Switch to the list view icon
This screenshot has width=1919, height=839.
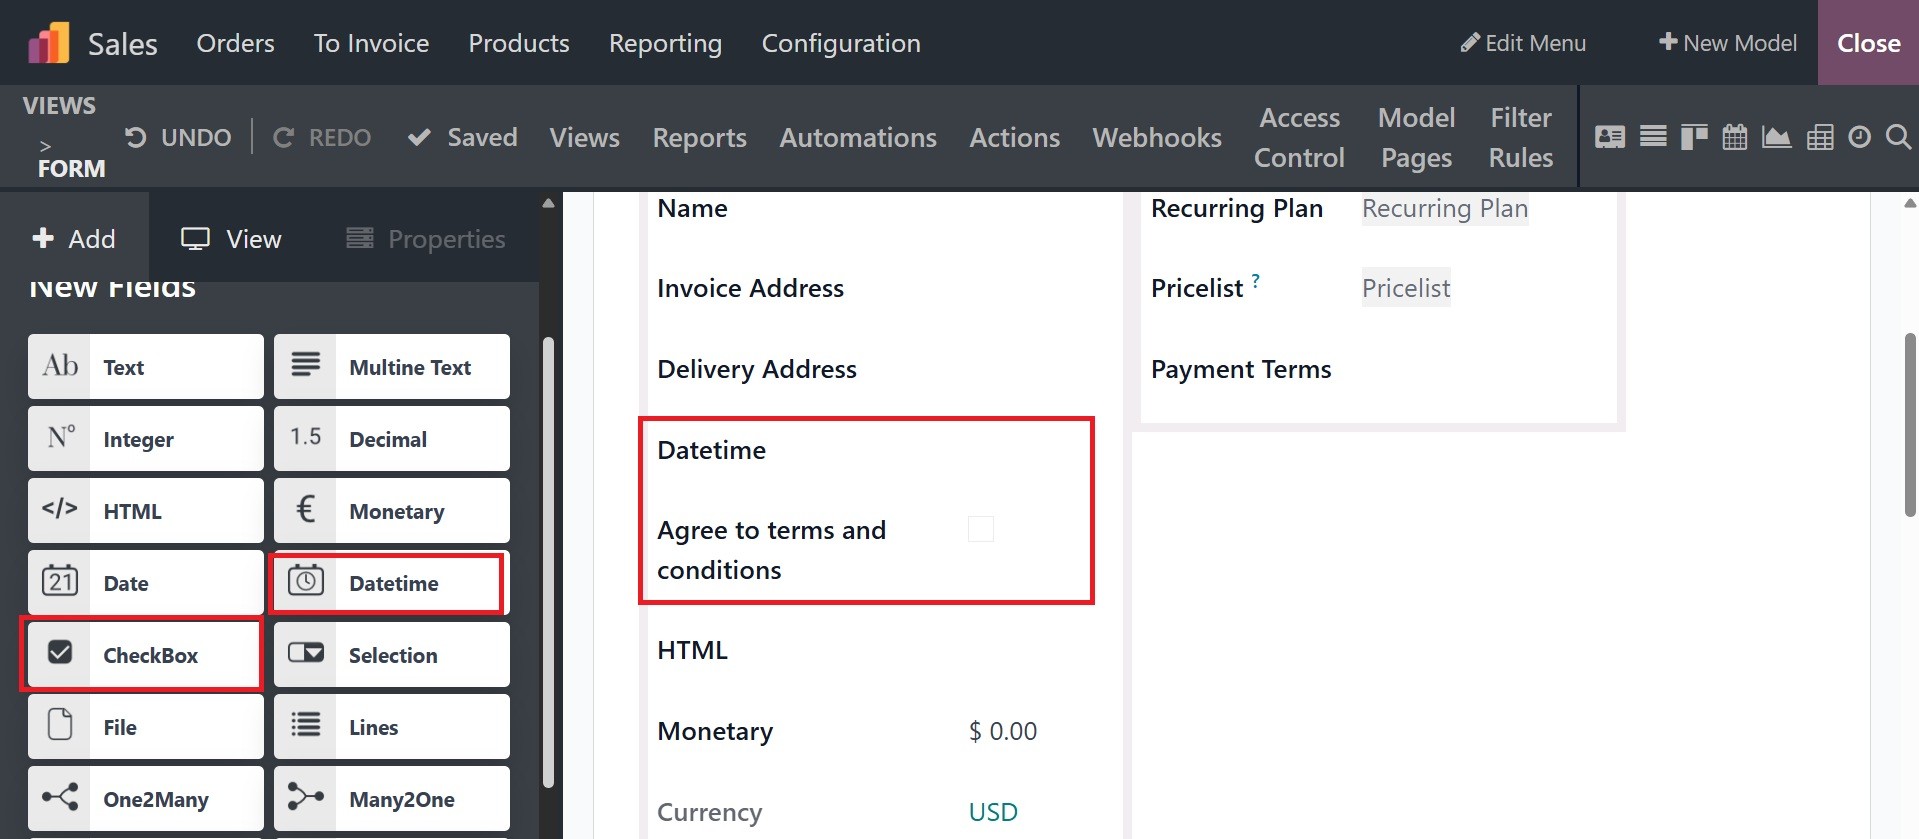1653,137
